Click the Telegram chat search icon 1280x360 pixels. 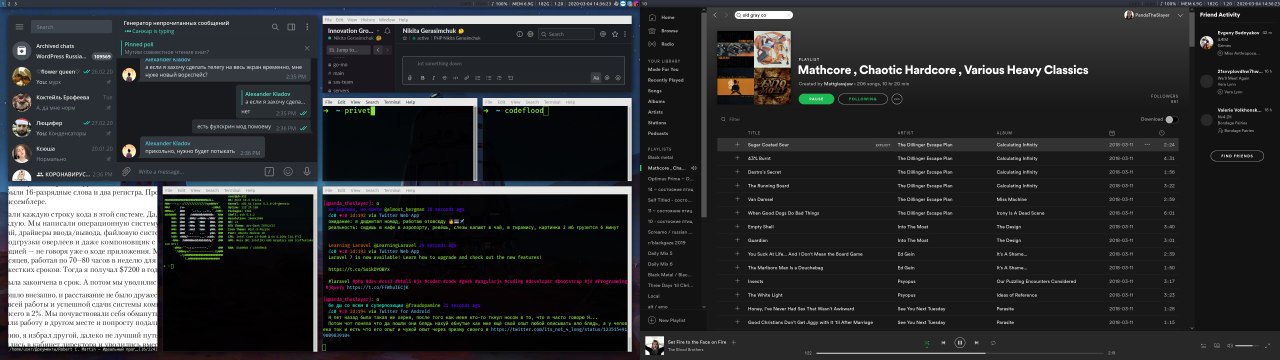pyautogui.click(x=275, y=27)
